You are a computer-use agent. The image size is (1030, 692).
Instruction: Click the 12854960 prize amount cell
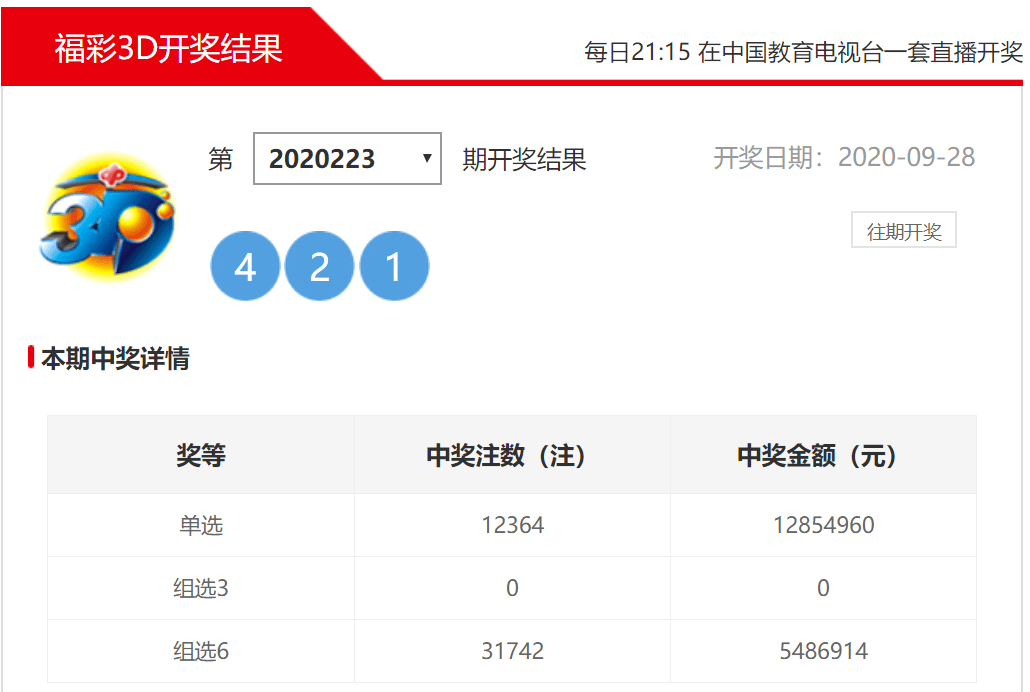tap(824, 525)
